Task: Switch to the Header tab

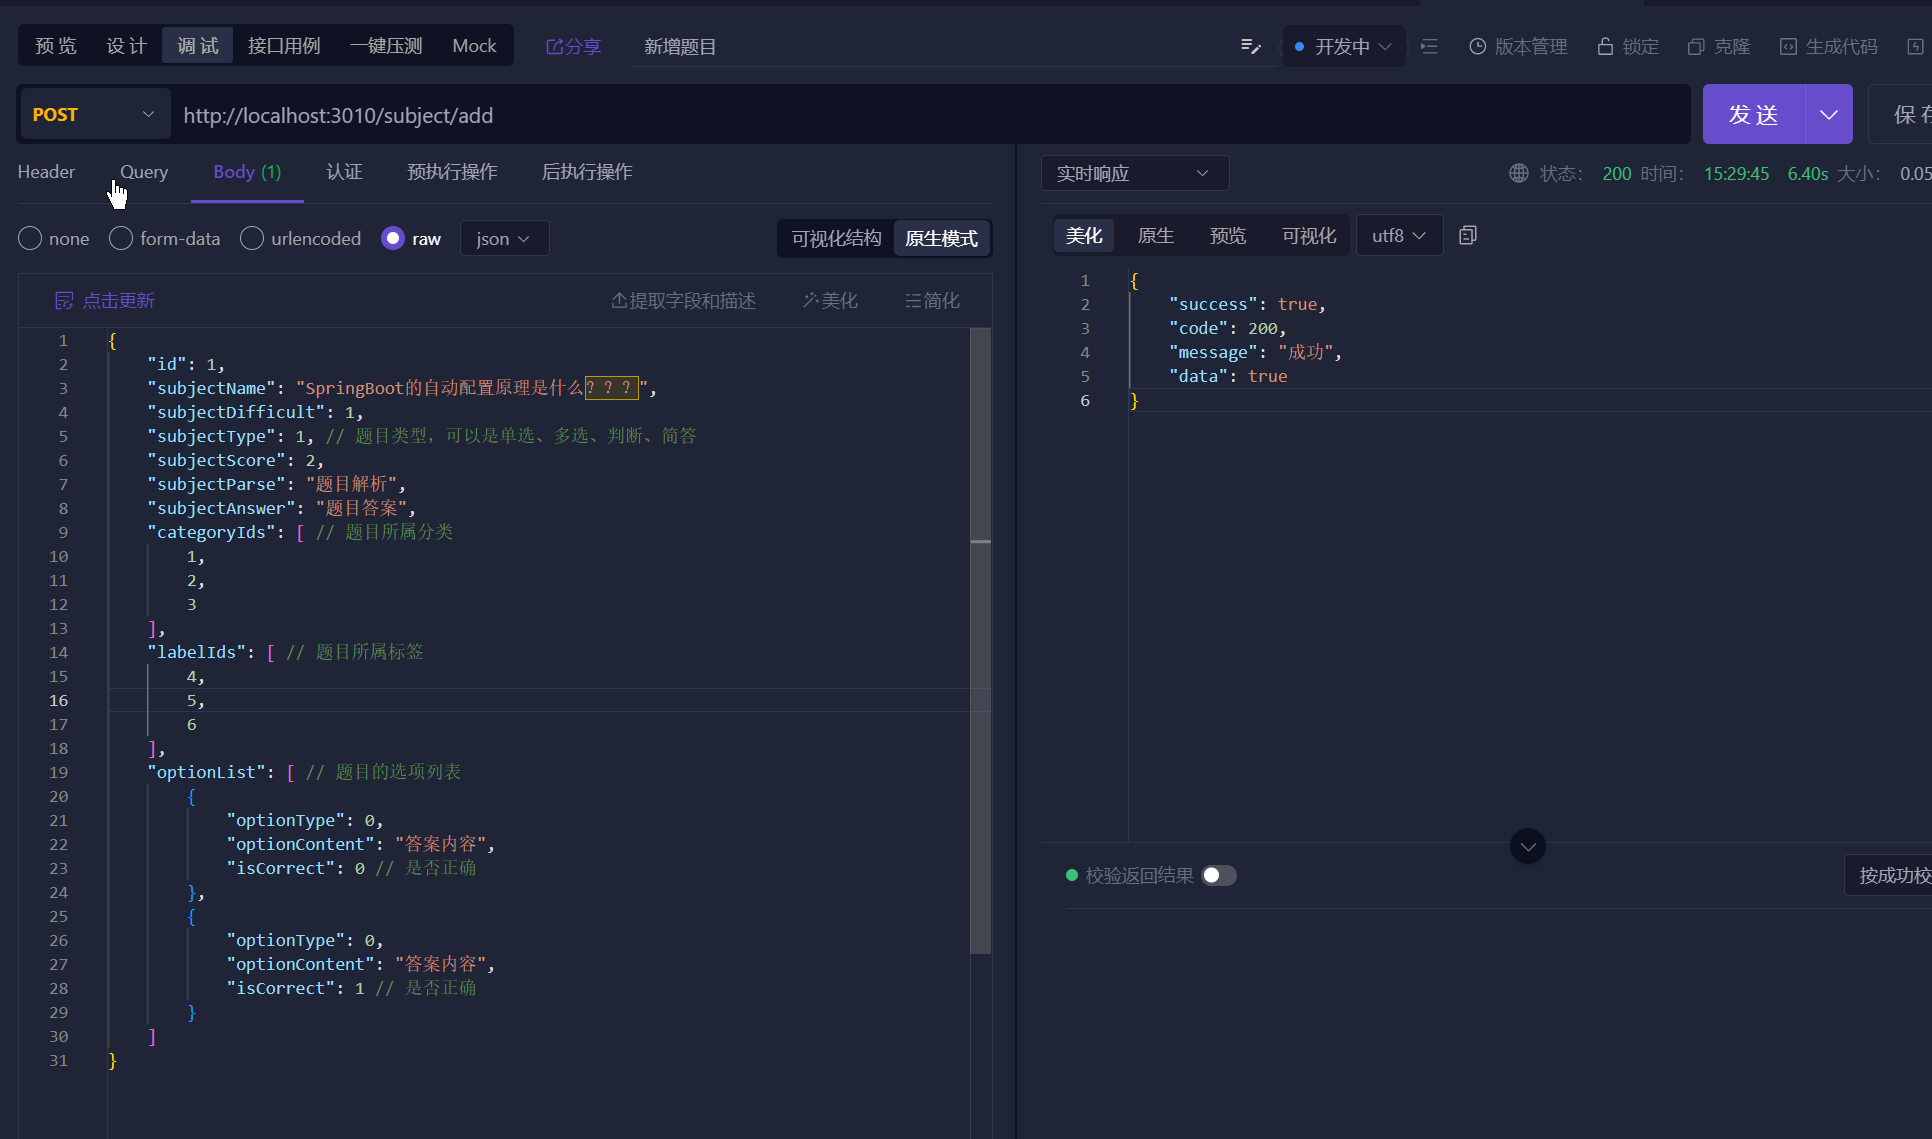Action: [46, 172]
